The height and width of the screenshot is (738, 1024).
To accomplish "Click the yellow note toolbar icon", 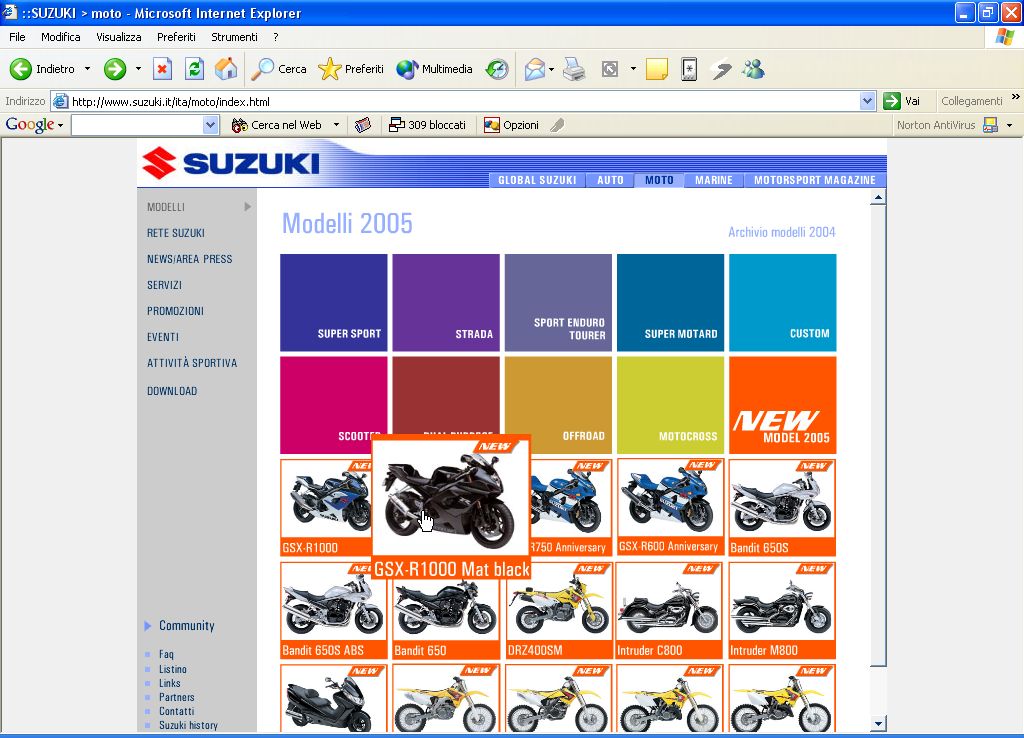I will pos(656,69).
